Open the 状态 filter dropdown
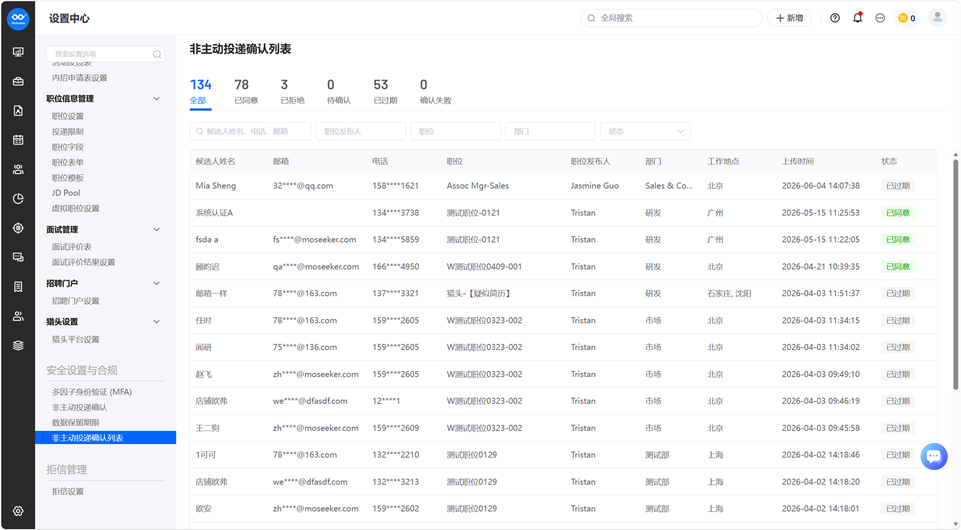Image resolution: width=961 pixels, height=530 pixels. pyautogui.click(x=645, y=131)
